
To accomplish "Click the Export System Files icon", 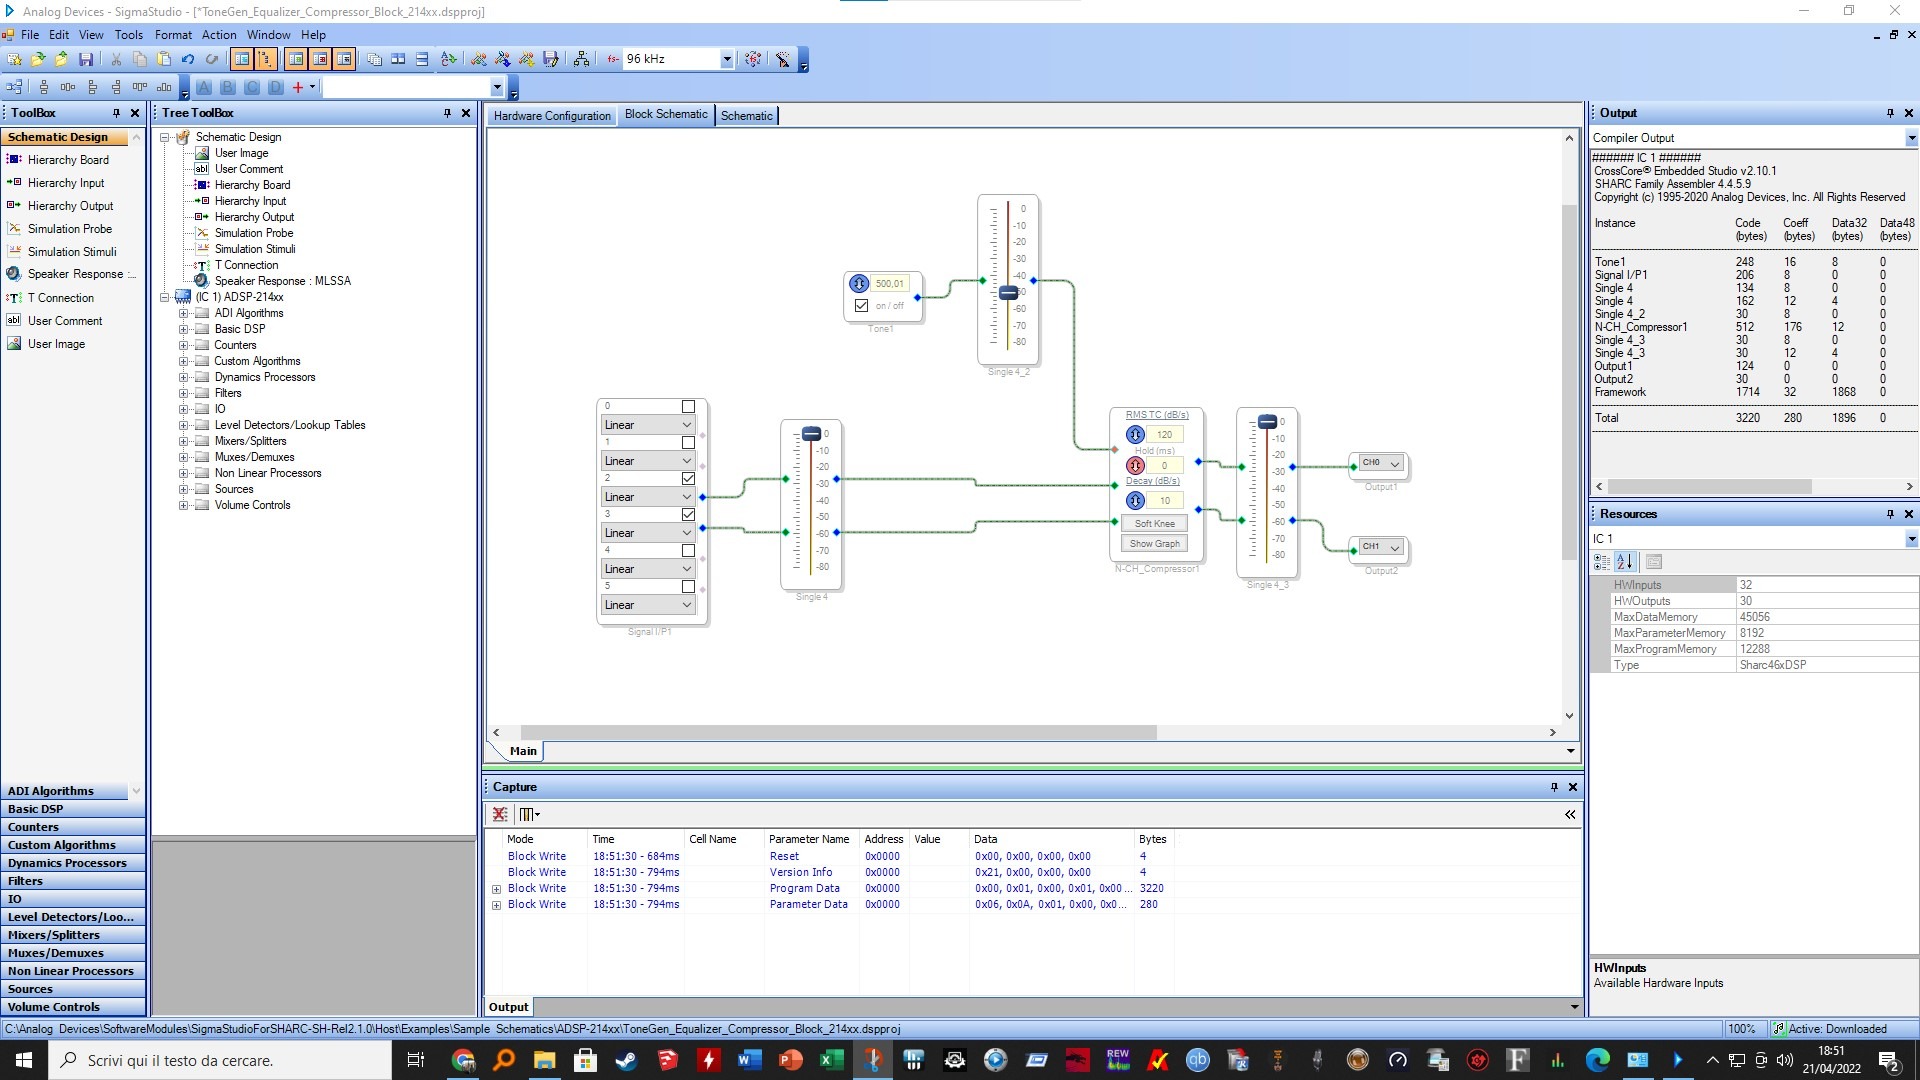I will [551, 60].
